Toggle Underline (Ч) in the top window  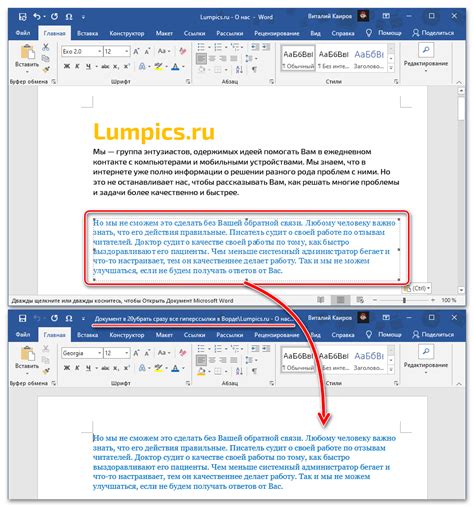(88, 67)
